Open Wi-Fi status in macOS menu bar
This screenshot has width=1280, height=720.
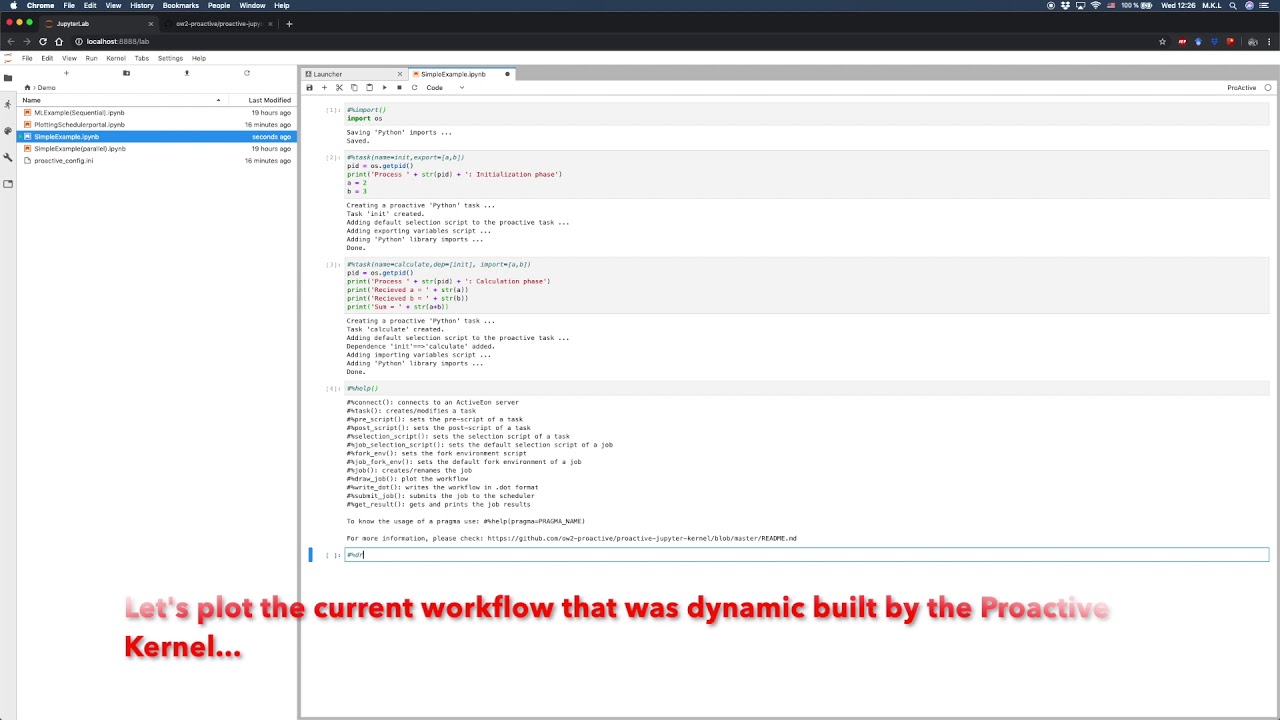tap(1096, 5)
